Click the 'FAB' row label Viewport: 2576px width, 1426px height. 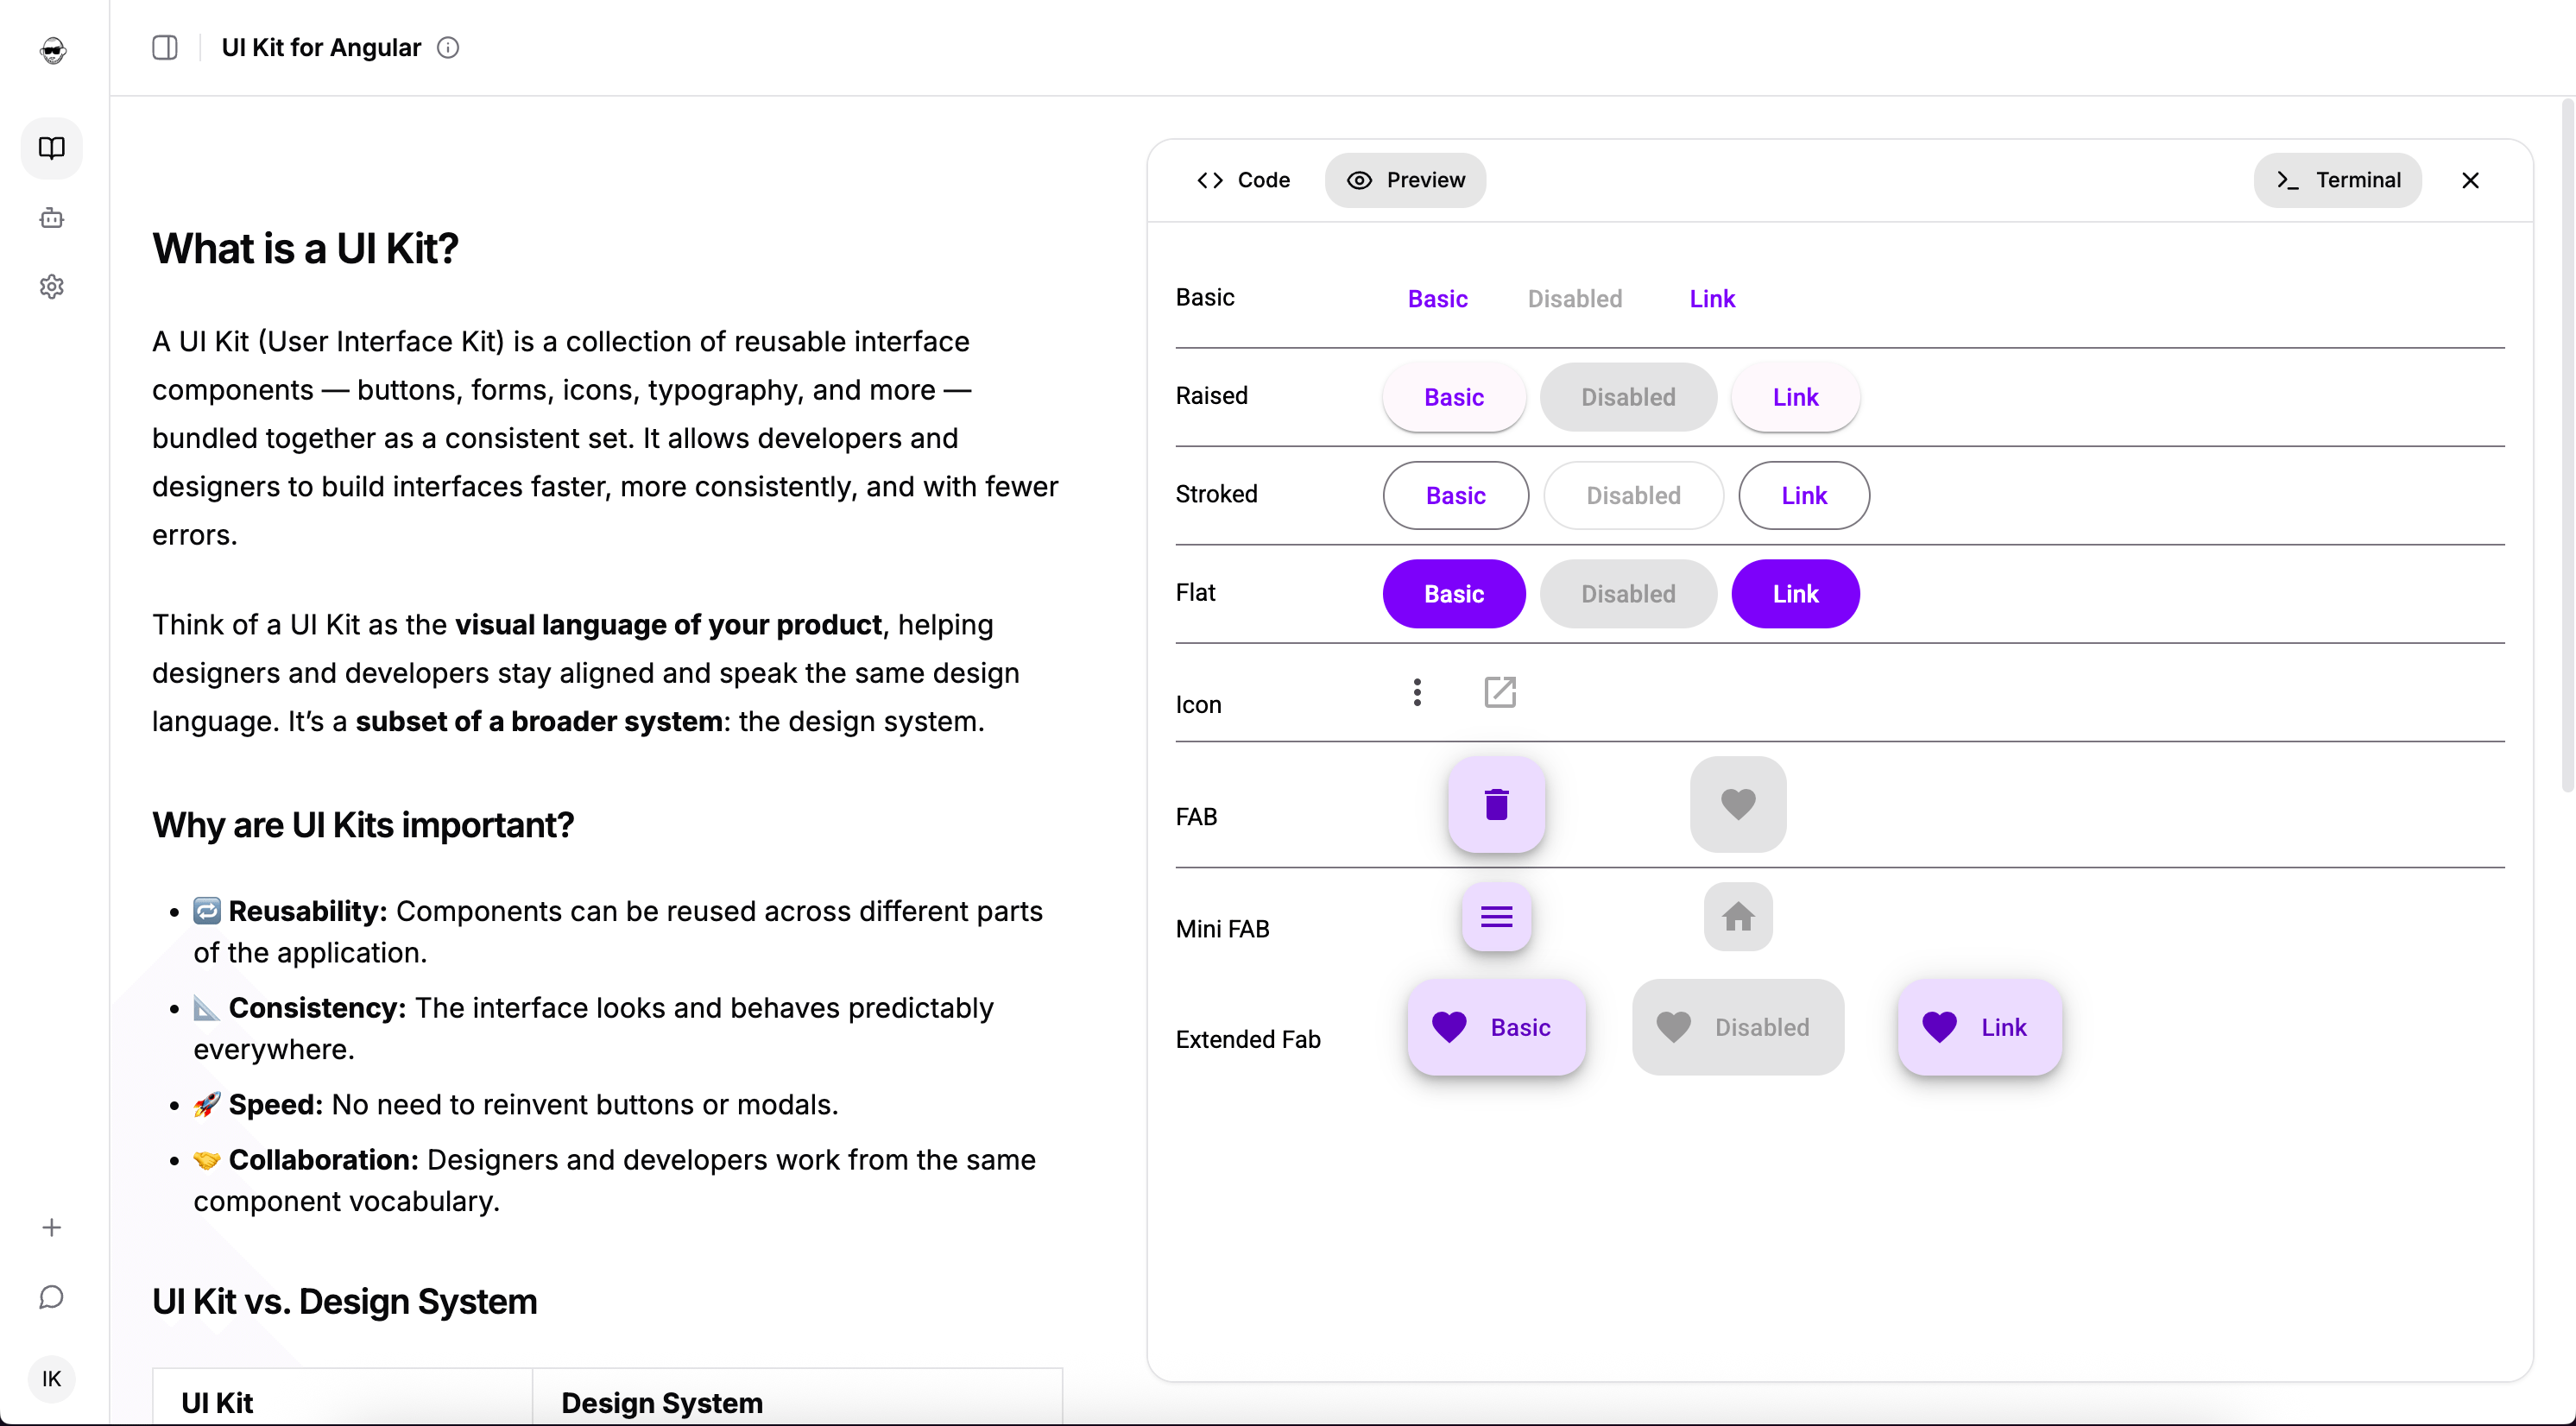[x=1196, y=816]
